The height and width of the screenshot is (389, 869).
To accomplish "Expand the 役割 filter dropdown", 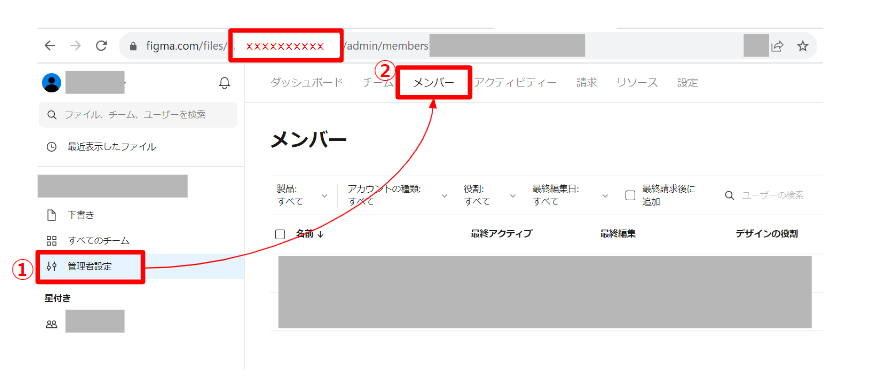I will [489, 195].
